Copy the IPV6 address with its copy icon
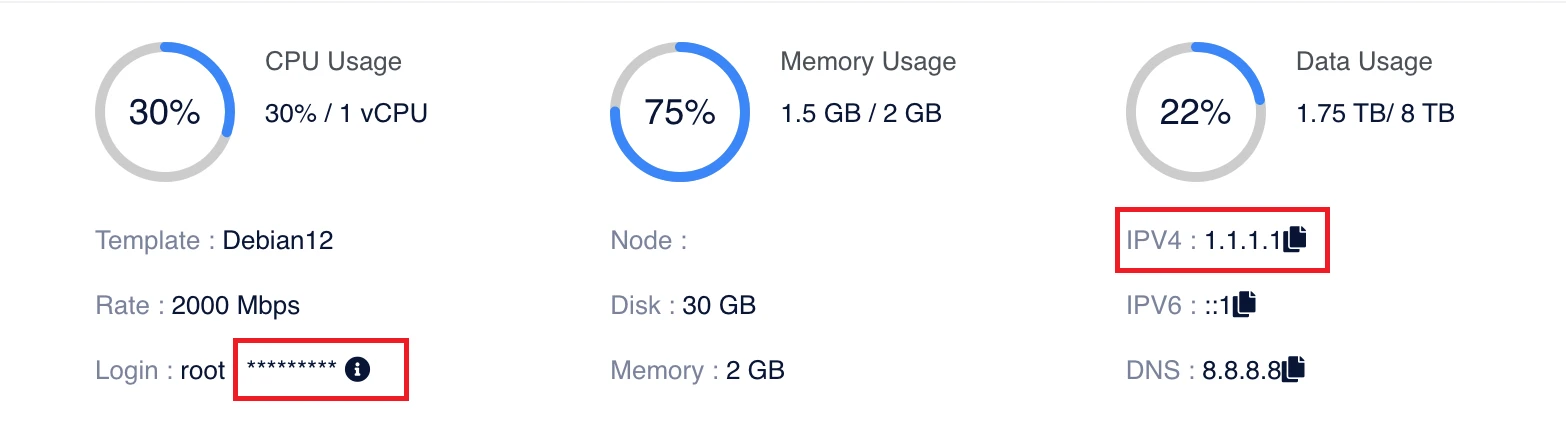 1244,304
